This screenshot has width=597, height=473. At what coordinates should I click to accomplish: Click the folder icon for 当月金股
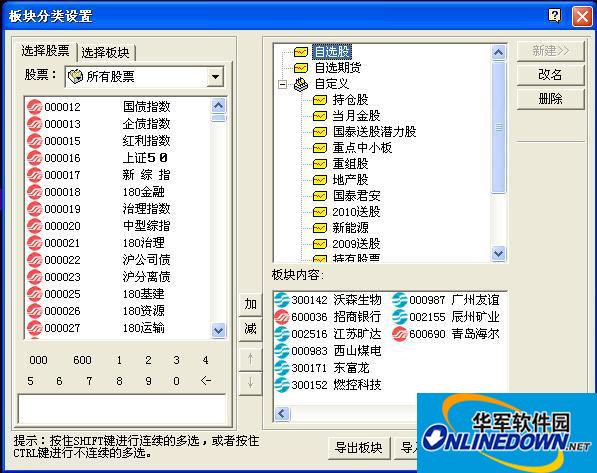click(x=320, y=116)
